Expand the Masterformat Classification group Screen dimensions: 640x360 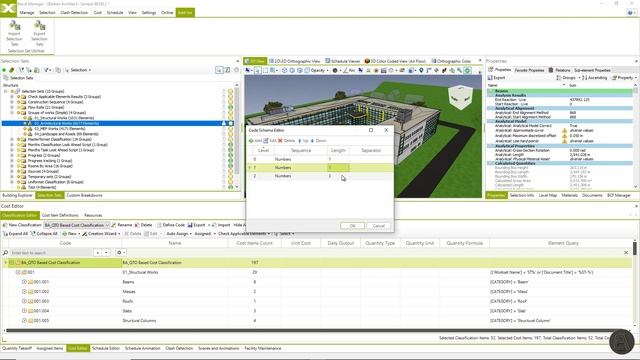click(12, 139)
